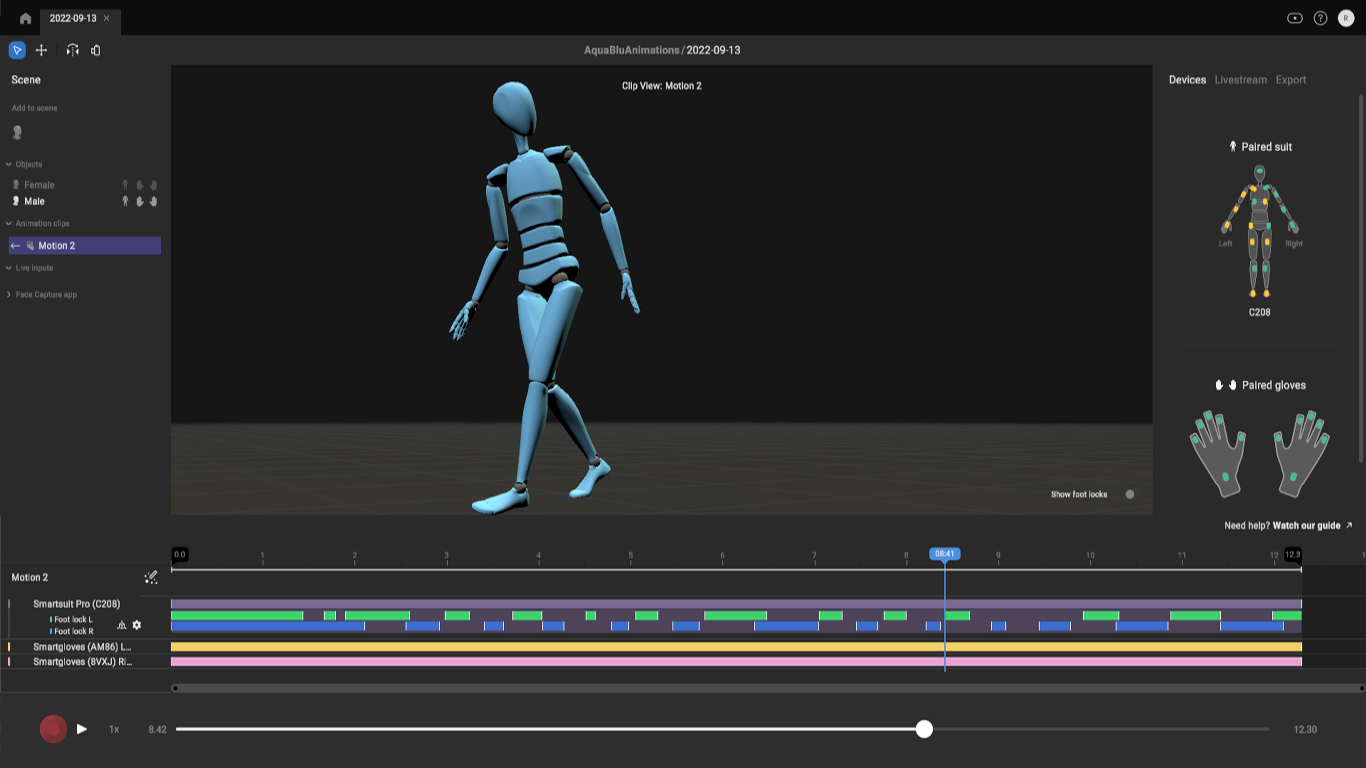Open Smartsuit Pro track gear settings
Image resolution: width=1366 pixels, height=768 pixels.
click(137, 625)
